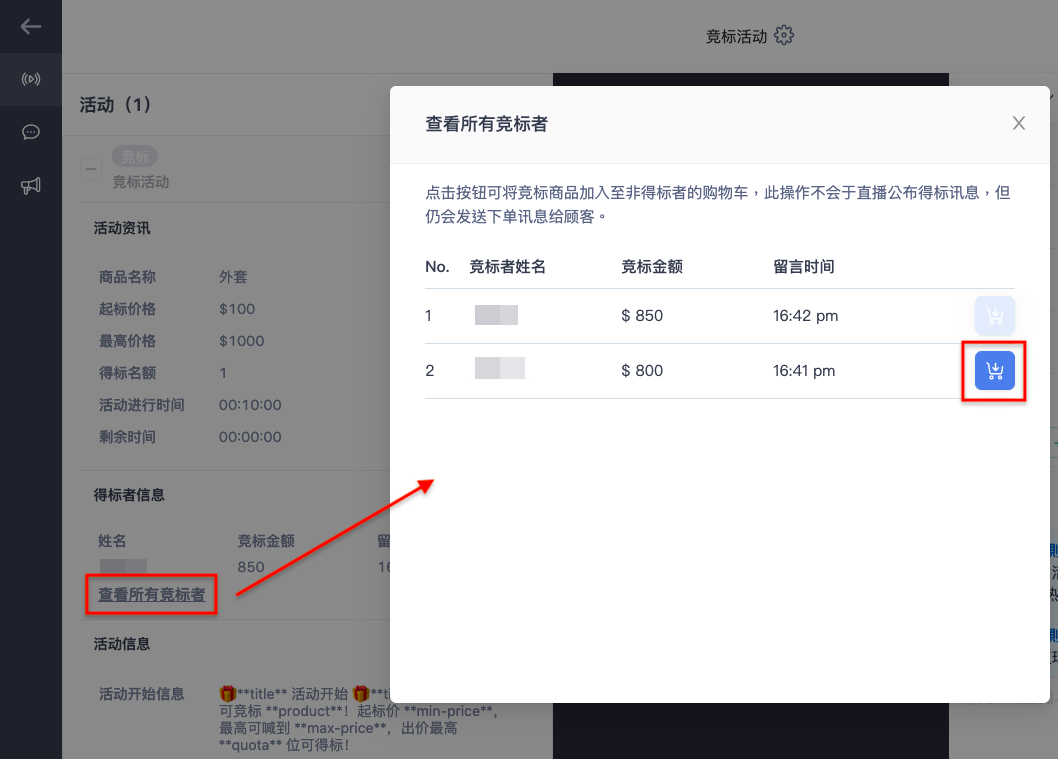Click the blurred name of bidder 2
This screenshot has height=759, width=1058.
499,368
